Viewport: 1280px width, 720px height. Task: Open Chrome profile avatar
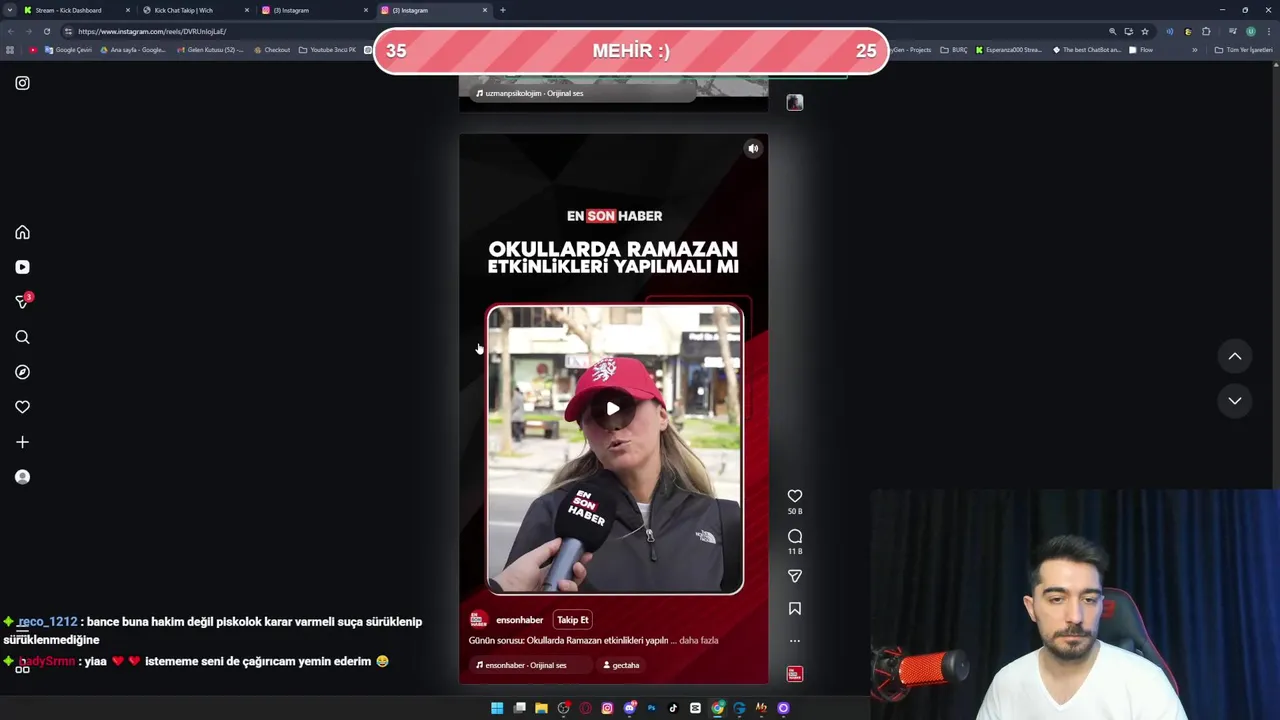point(1251,31)
